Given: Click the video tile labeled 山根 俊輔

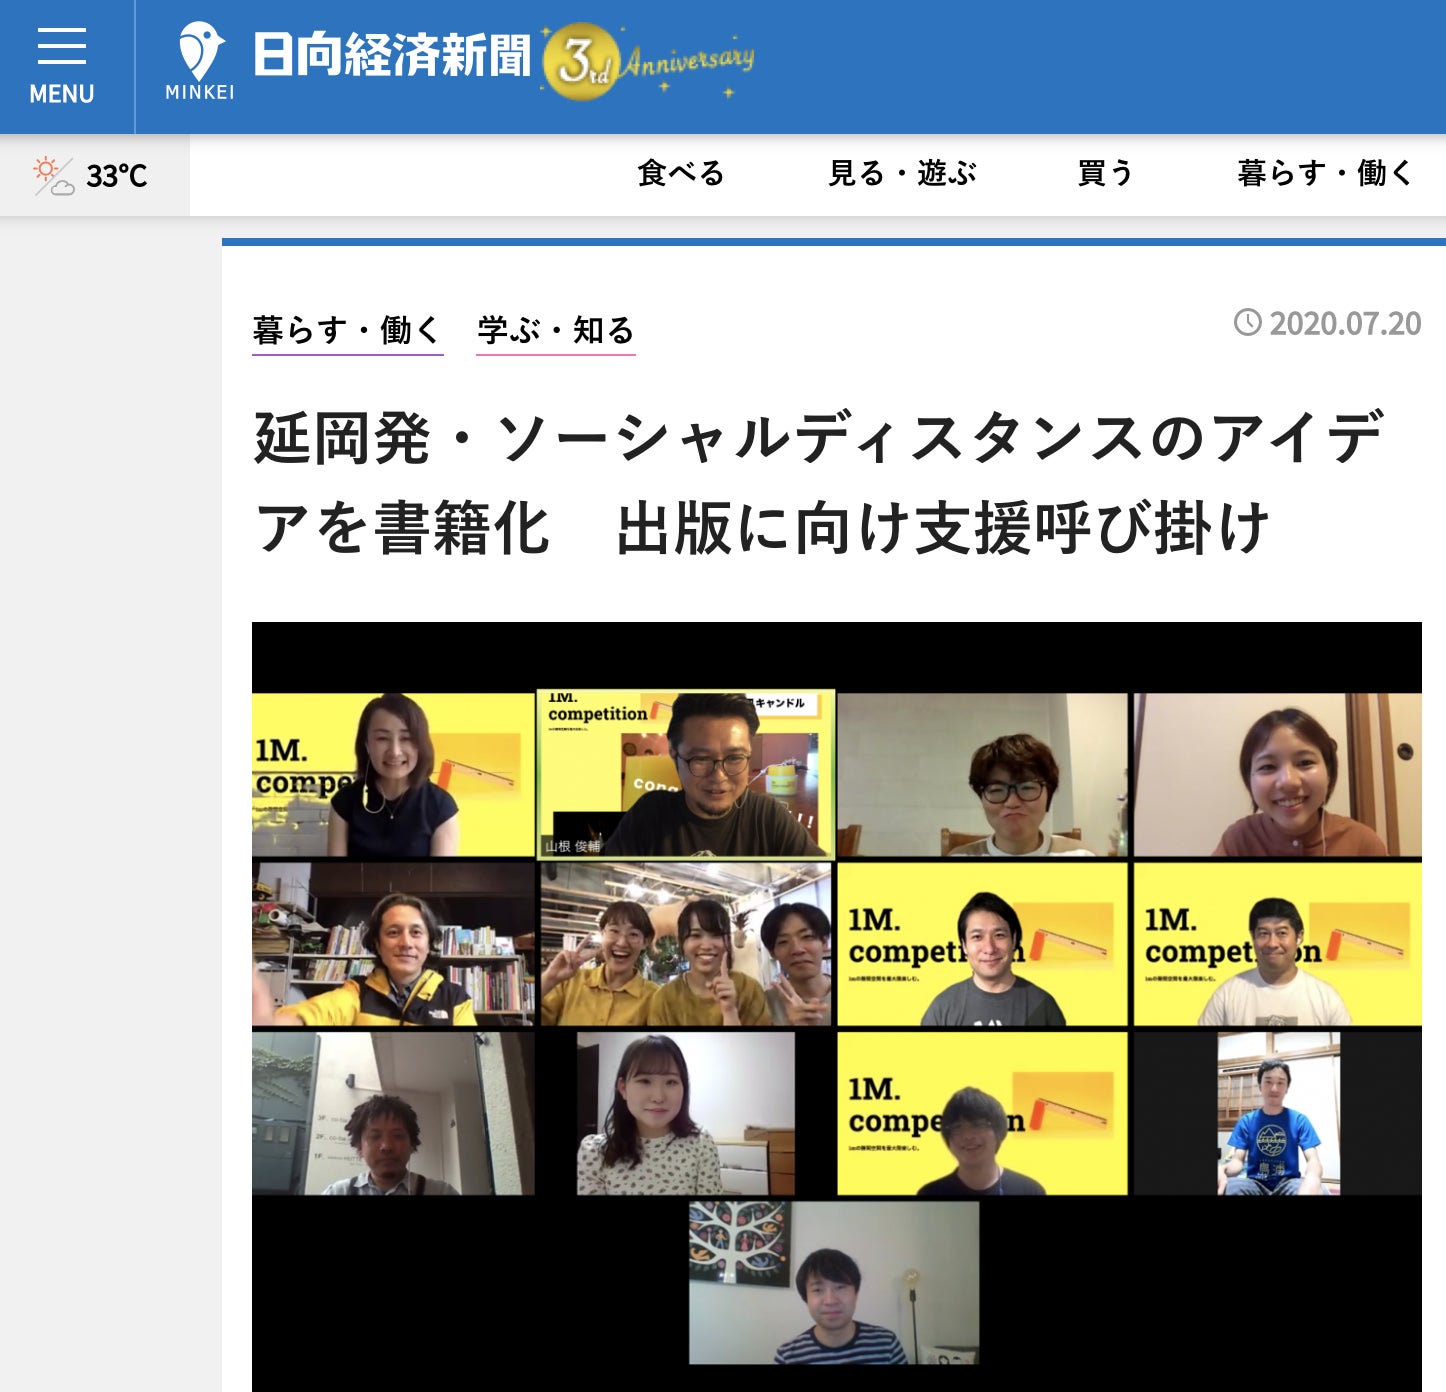Looking at the screenshot, I should pyautogui.click(x=686, y=775).
